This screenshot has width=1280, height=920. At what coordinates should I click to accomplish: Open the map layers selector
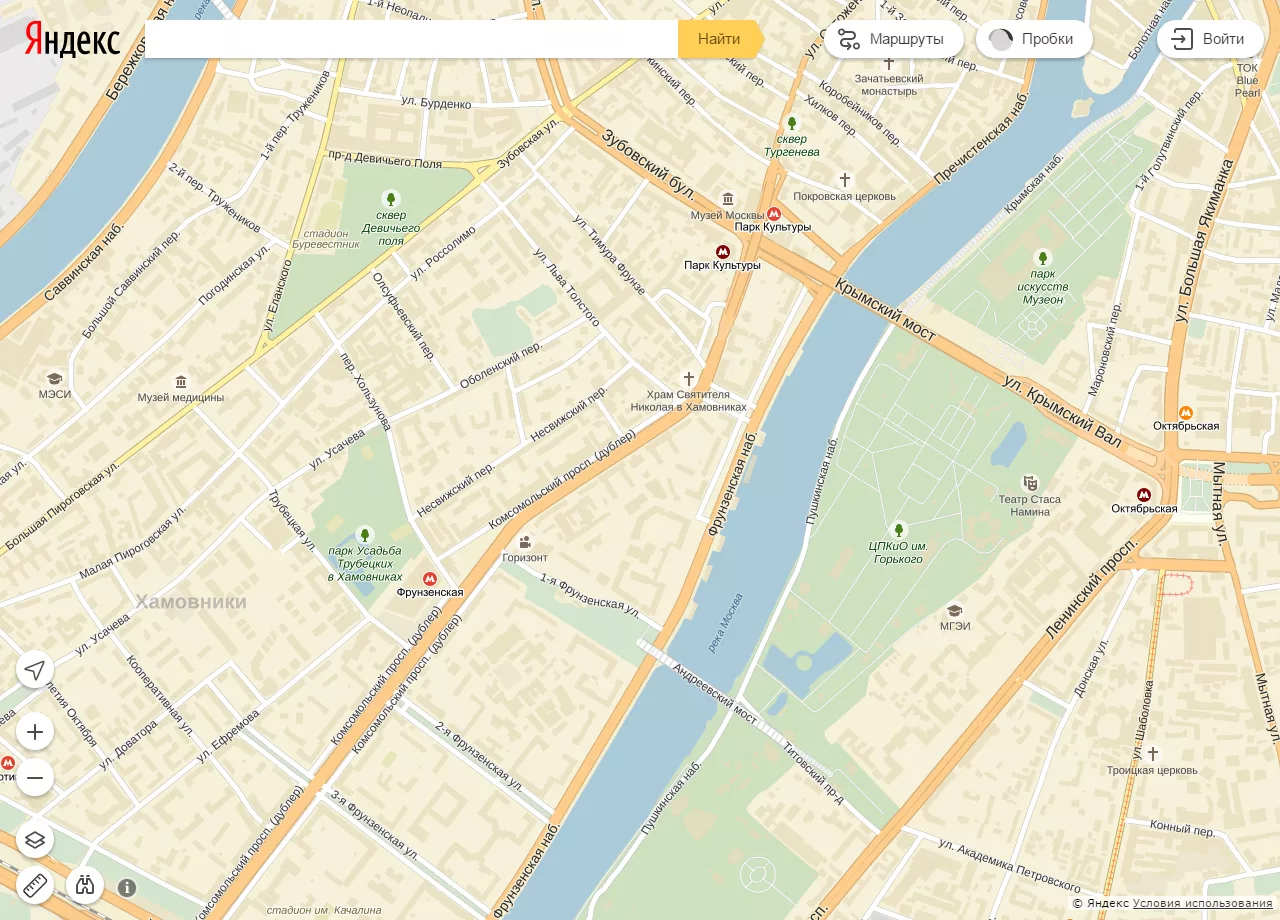tap(35, 839)
